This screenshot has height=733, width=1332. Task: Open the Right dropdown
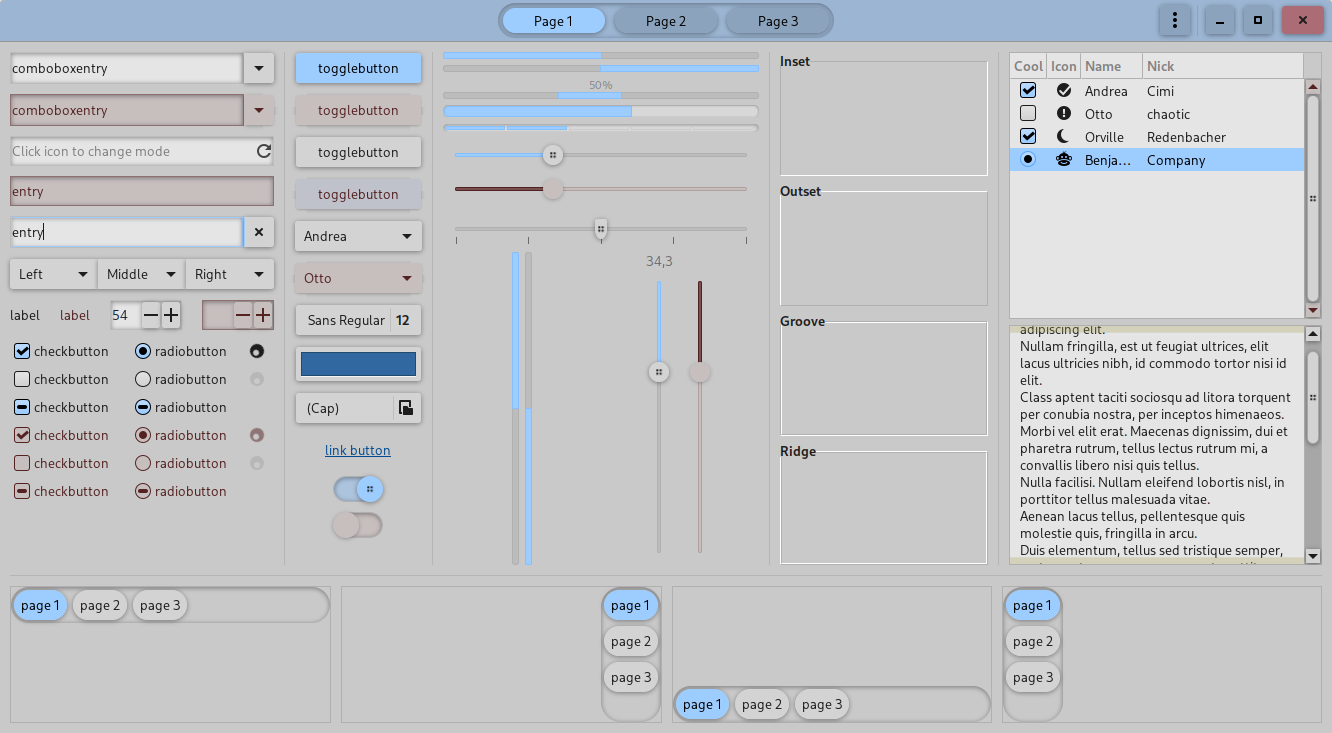click(x=229, y=274)
